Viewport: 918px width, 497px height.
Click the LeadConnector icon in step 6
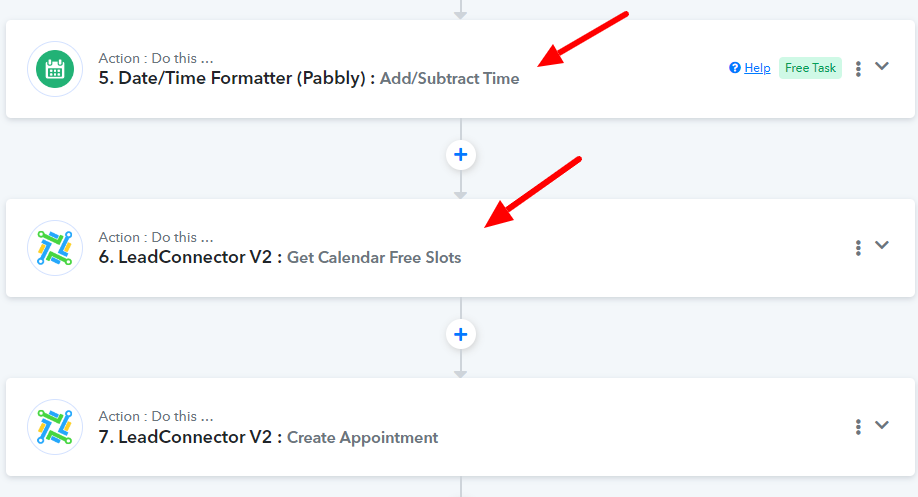tap(55, 248)
